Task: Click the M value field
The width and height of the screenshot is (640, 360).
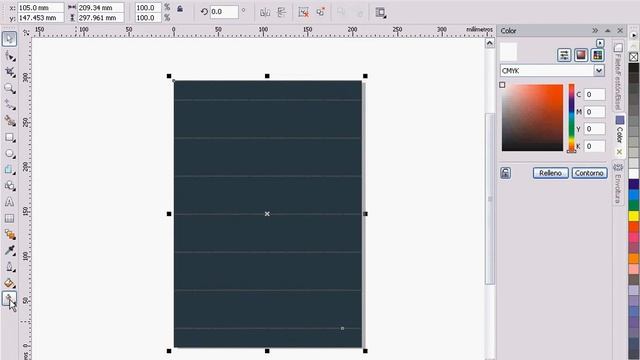Action: [x=594, y=111]
